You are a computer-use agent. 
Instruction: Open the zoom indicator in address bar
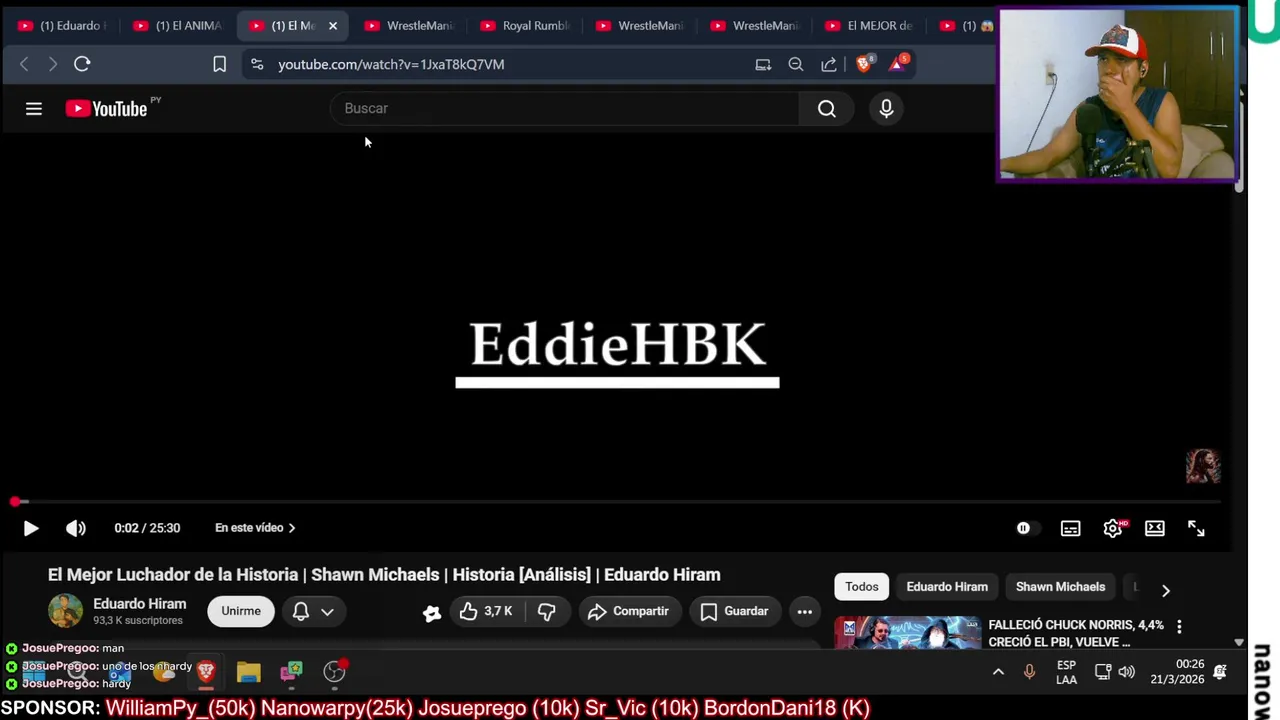(796, 64)
